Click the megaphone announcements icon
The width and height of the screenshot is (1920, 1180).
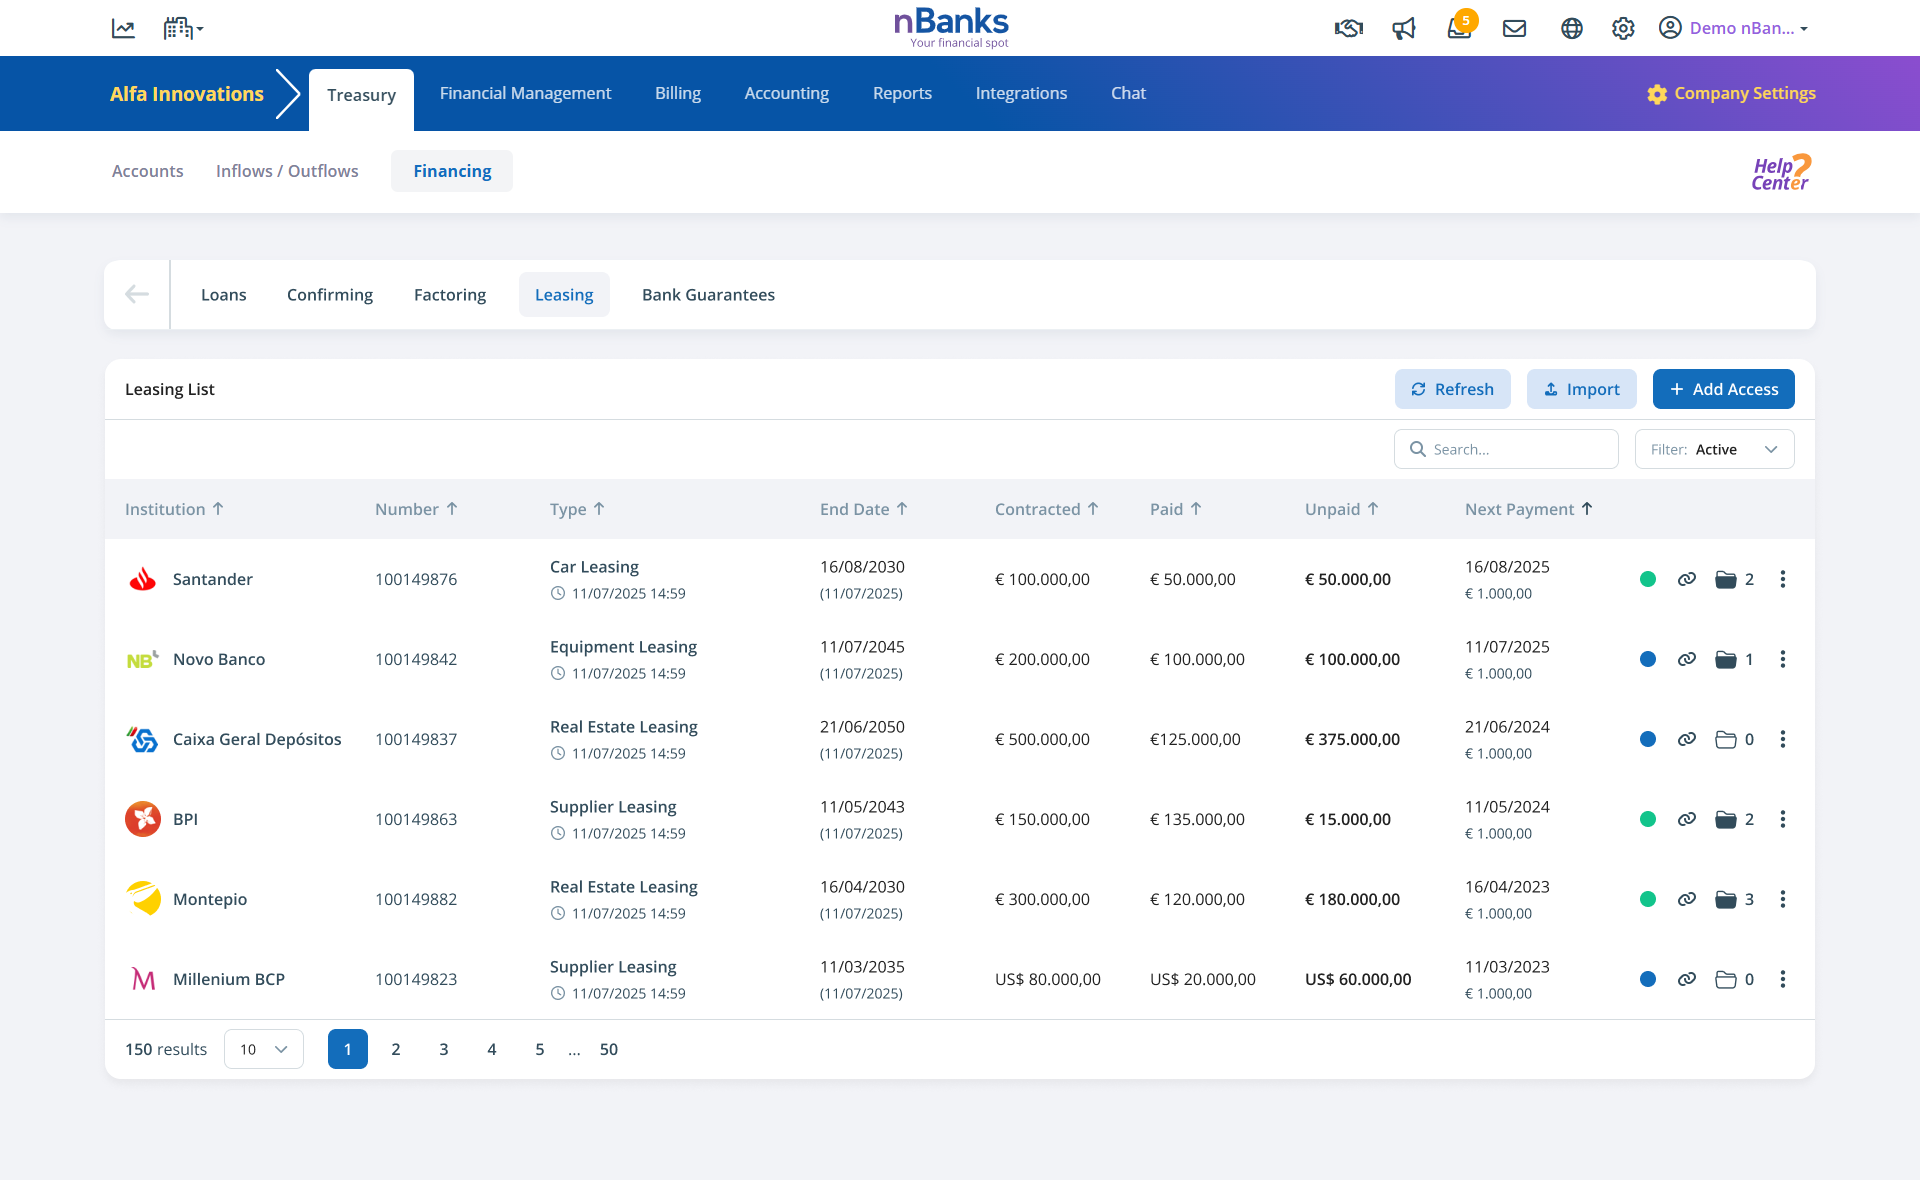point(1404,28)
